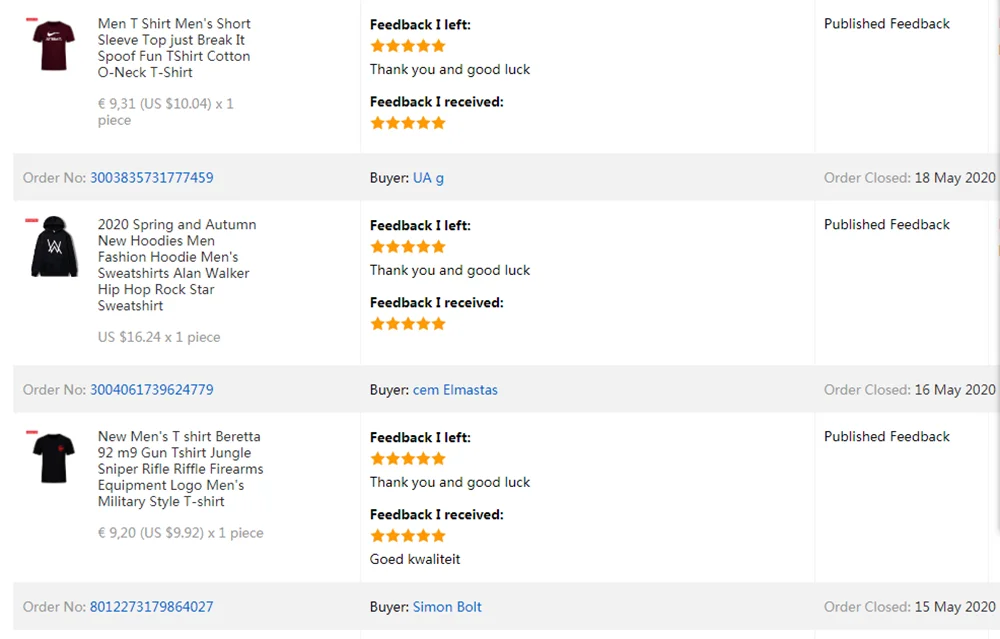Click Published Feedback status for Beretta shirt
Viewport: 1000px width, 639px height.
pos(886,436)
